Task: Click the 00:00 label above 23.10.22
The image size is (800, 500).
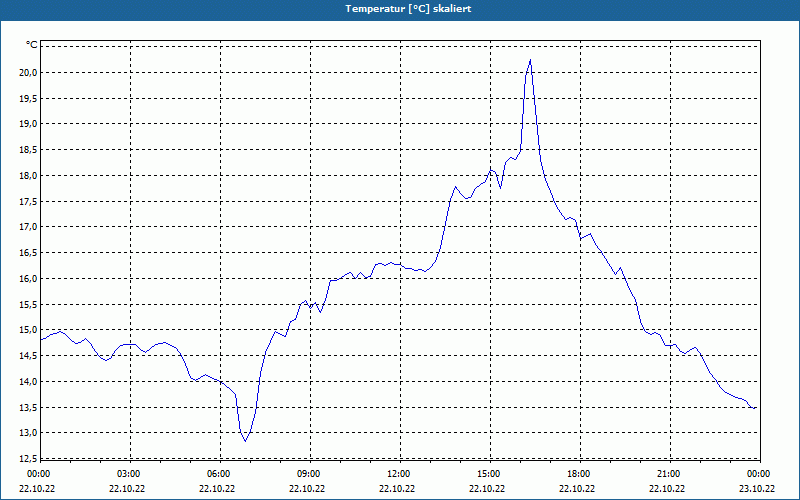Action: pyautogui.click(x=758, y=474)
